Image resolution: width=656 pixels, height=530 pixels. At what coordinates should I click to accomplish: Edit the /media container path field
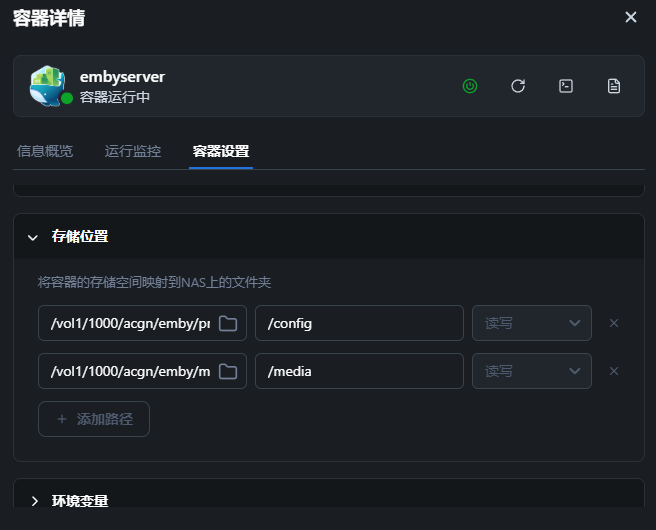359,371
